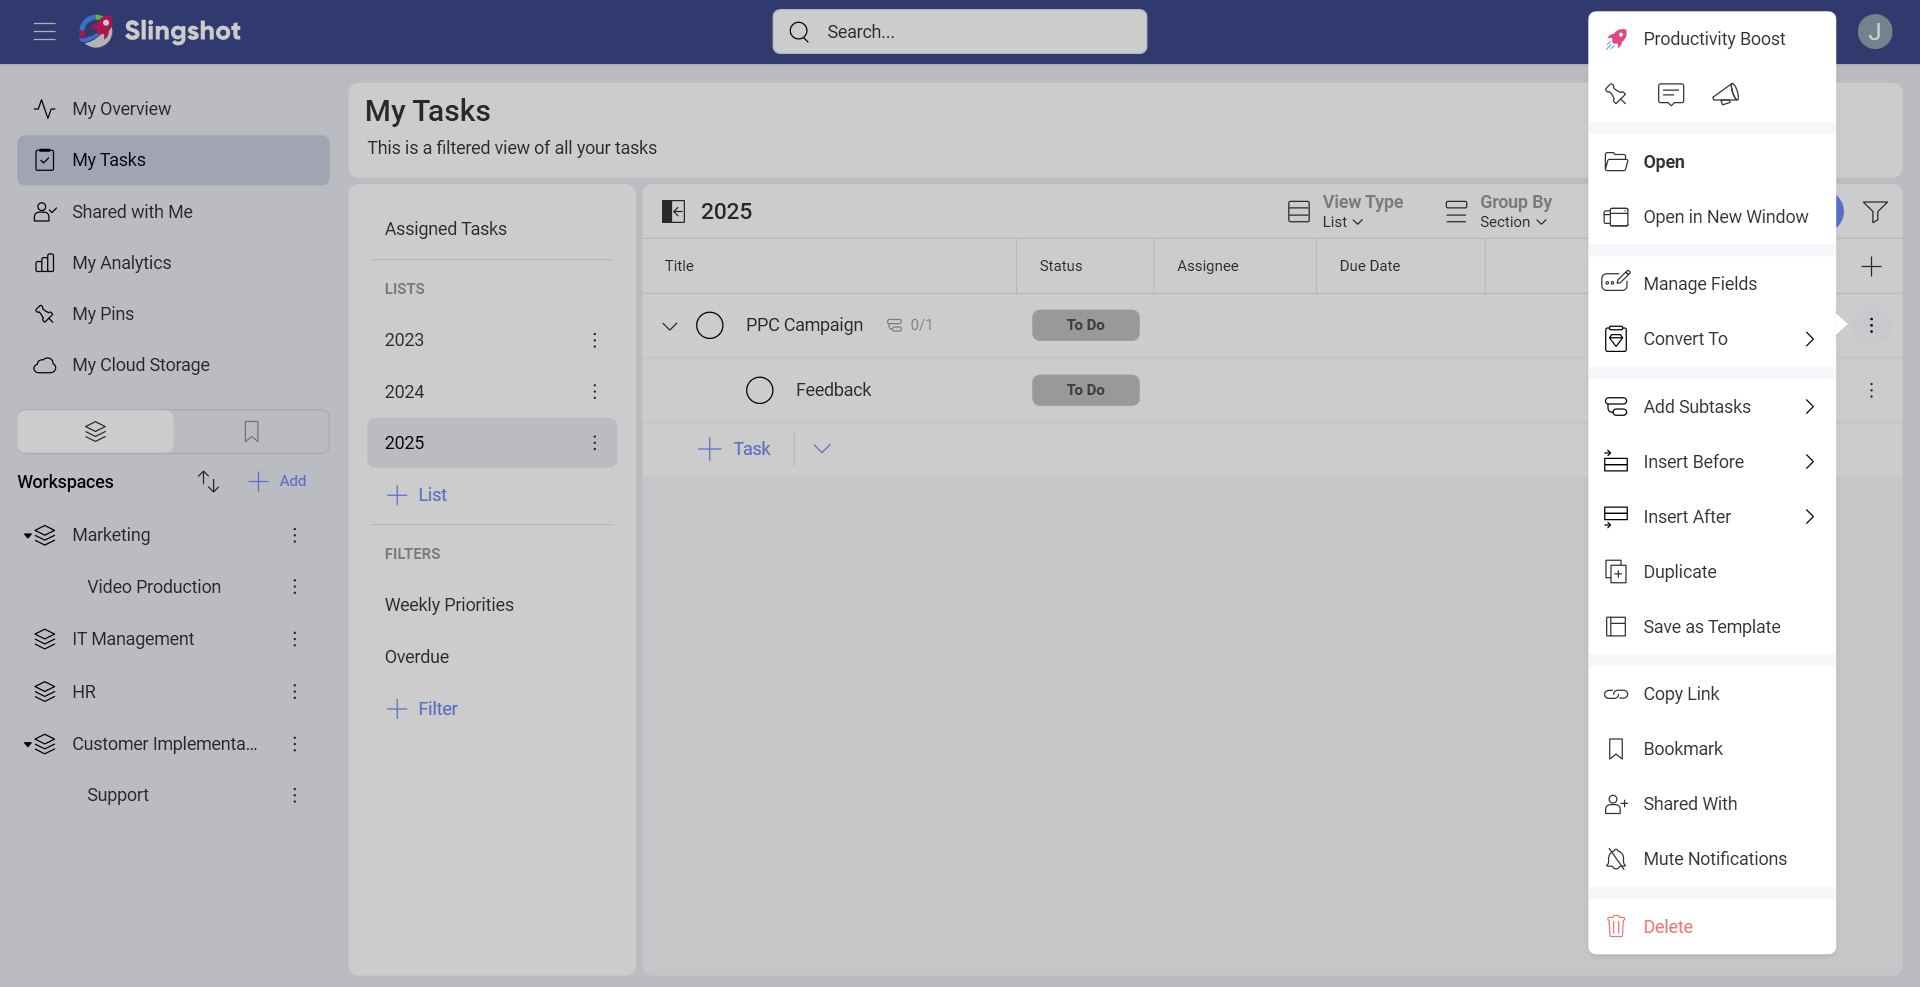The width and height of the screenshot is (1920, 987).
Task: Choose Duplicate from the context menu
Action: [1712, 572]
